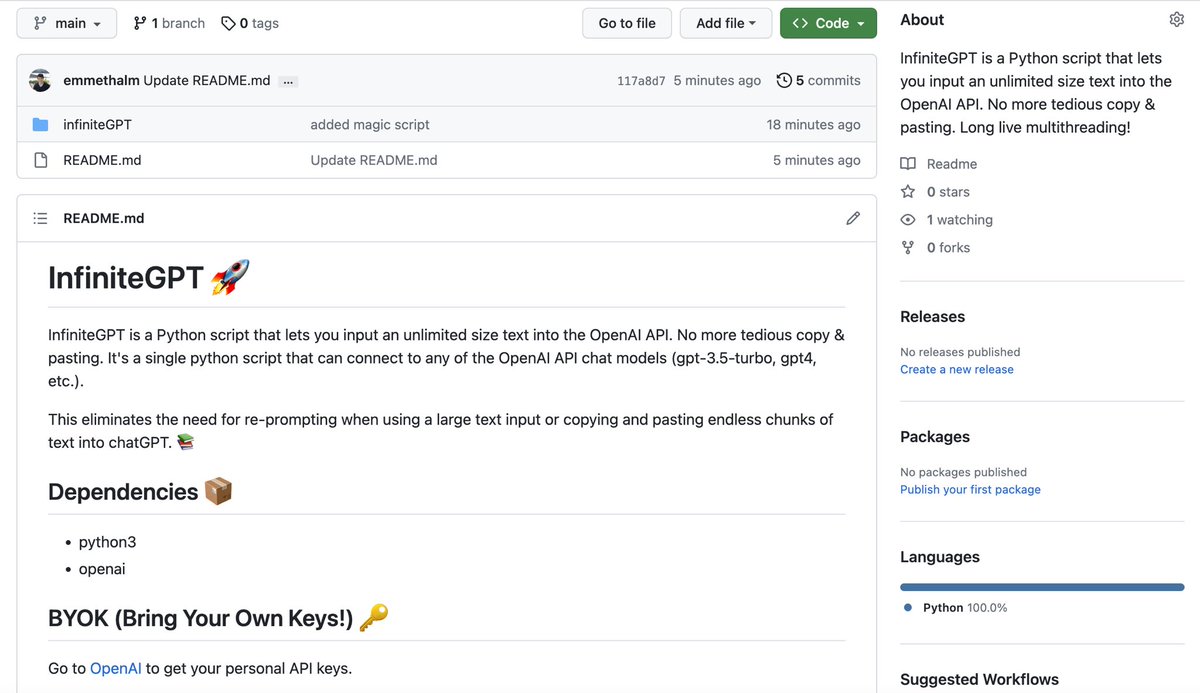This screenshot has width=1200, height=693.
Task: Click the infiniteGPT folder icon
Action: point(40,125)
